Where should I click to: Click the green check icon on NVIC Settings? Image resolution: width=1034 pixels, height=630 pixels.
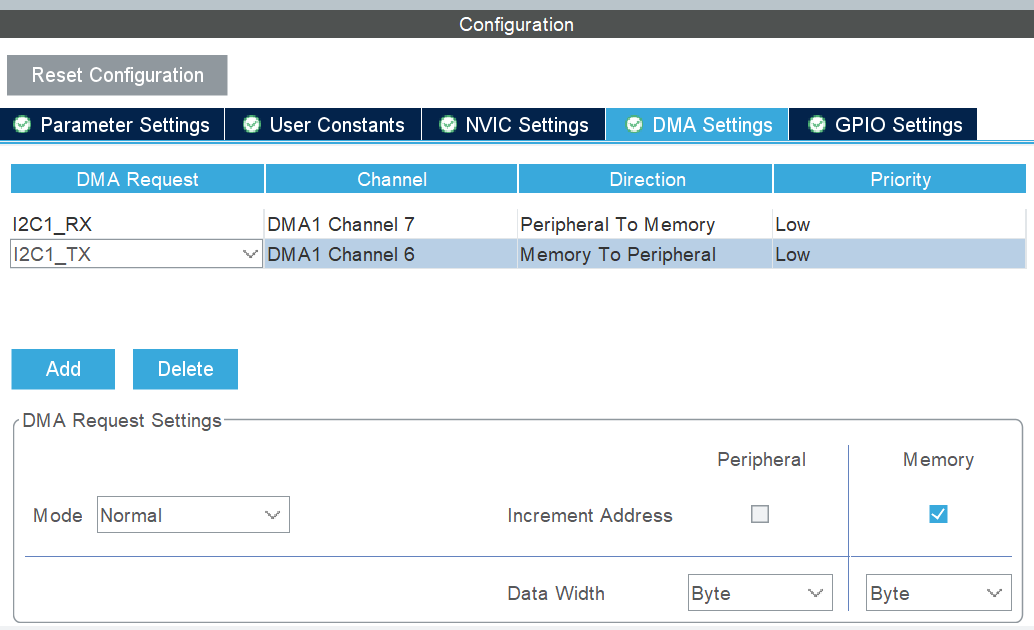click(448, 125)
